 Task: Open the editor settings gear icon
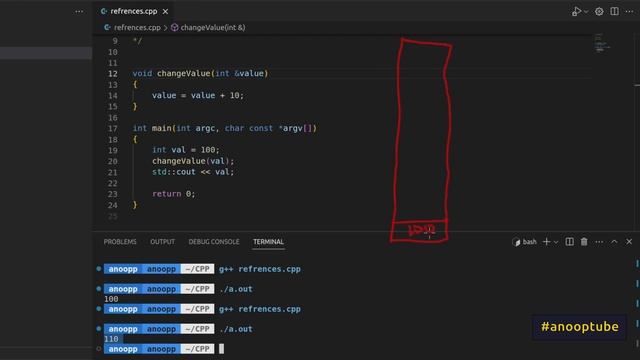tap(599, 11)
